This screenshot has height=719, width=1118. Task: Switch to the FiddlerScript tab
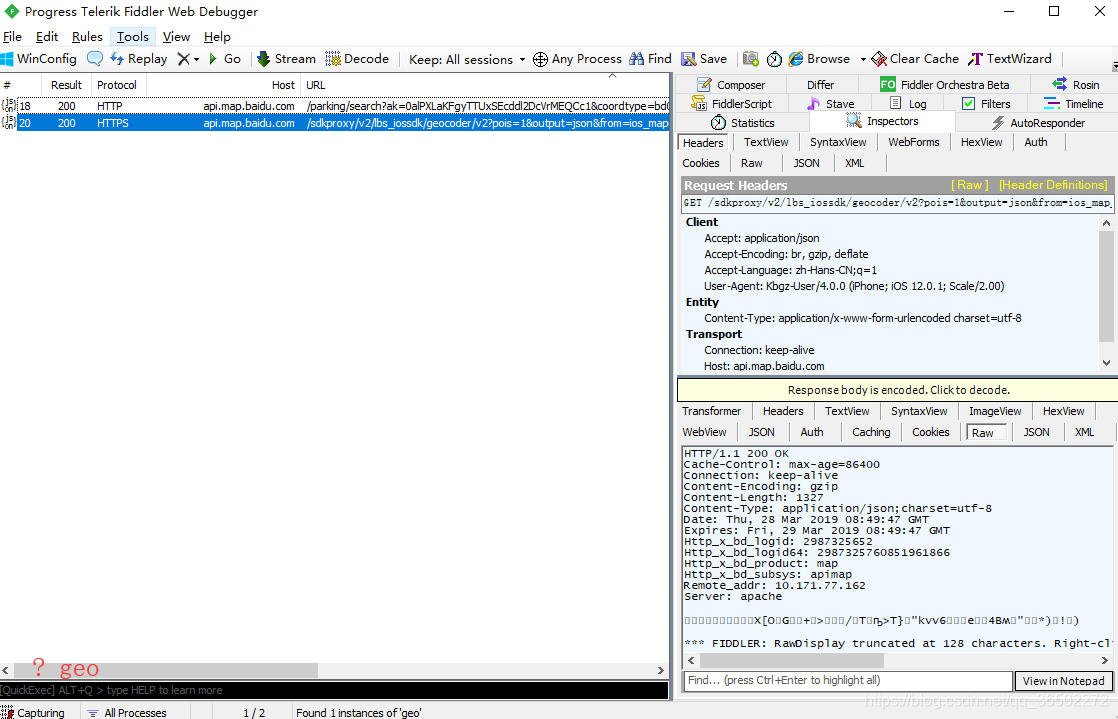[732, 104]
